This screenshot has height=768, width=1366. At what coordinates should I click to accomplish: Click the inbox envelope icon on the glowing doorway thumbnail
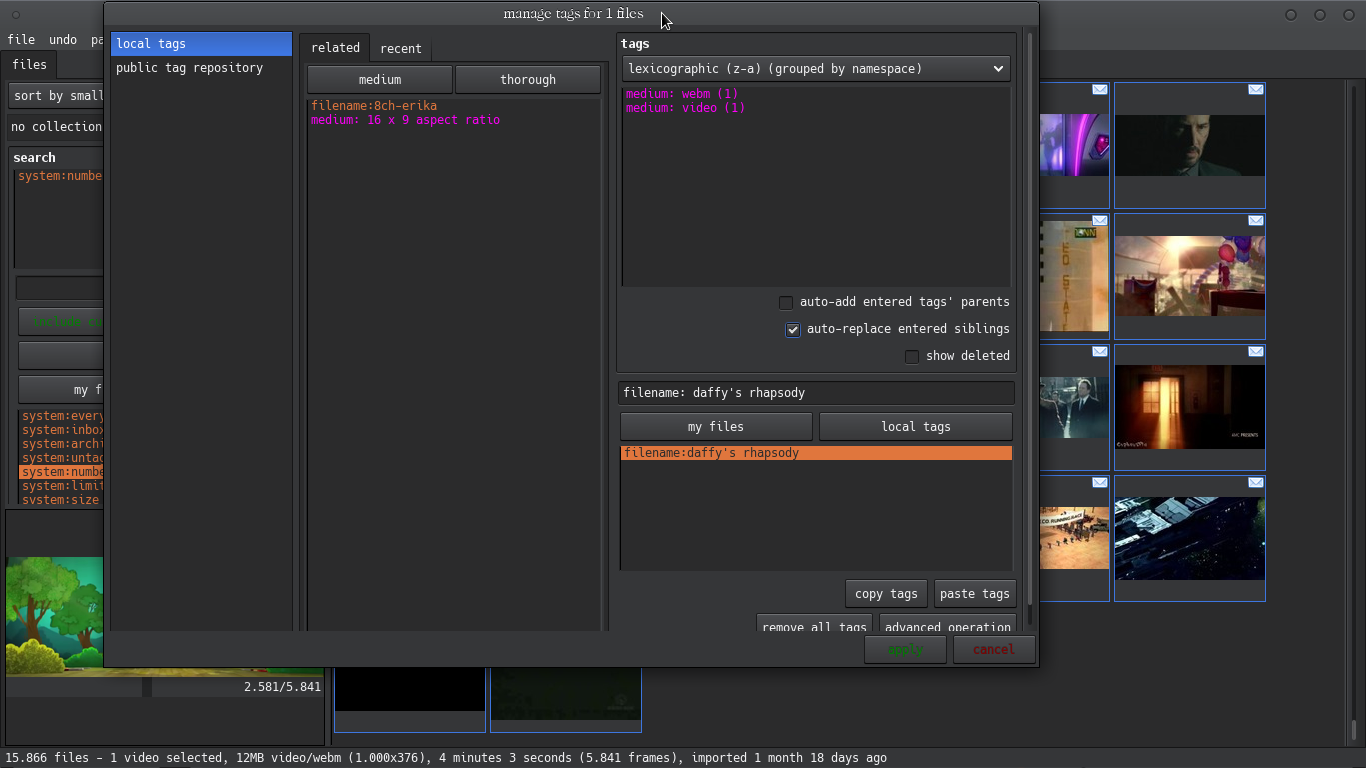[x=1255, y=352]
